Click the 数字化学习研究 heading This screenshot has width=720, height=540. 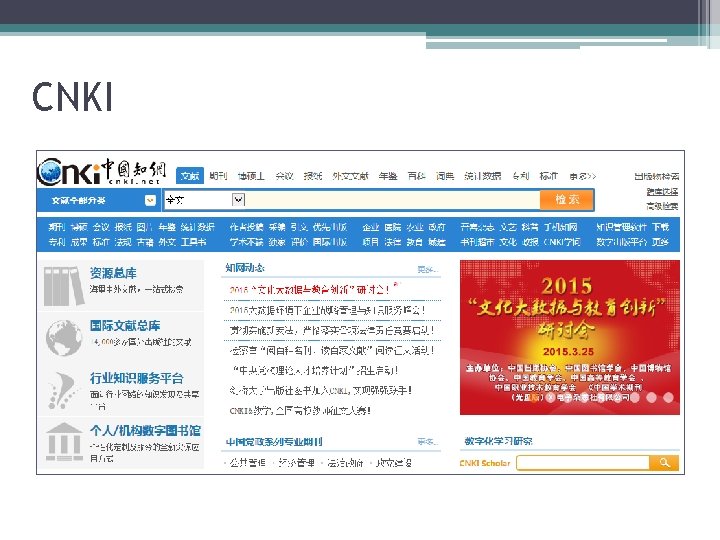(x=498, y=441)
